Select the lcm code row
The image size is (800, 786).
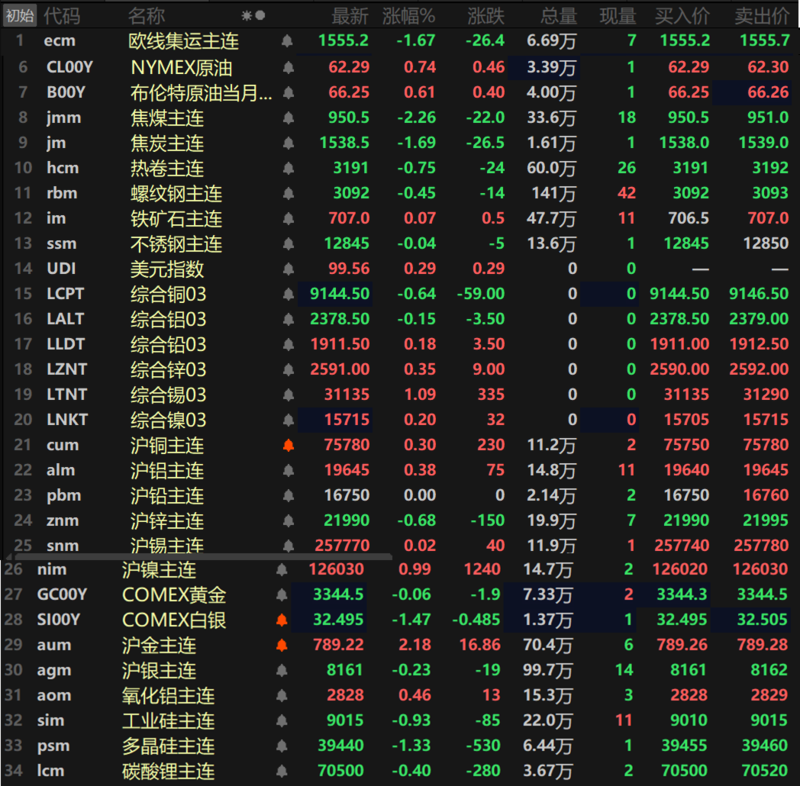[51, 771]
